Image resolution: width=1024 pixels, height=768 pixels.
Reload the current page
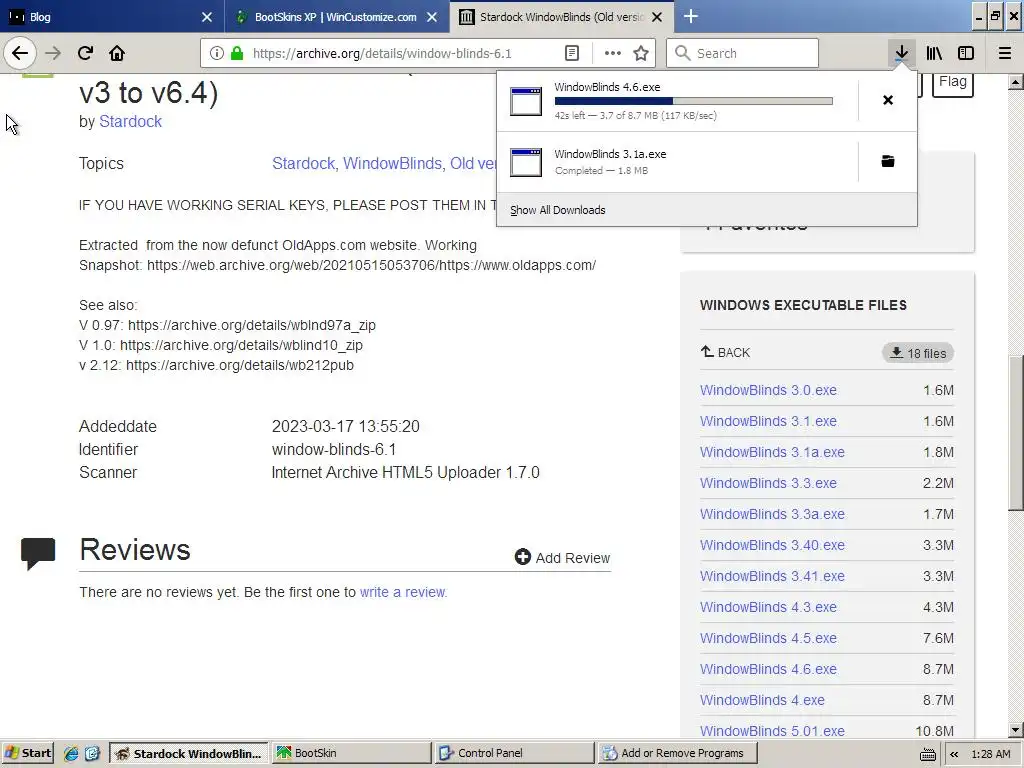pos(85,53)
